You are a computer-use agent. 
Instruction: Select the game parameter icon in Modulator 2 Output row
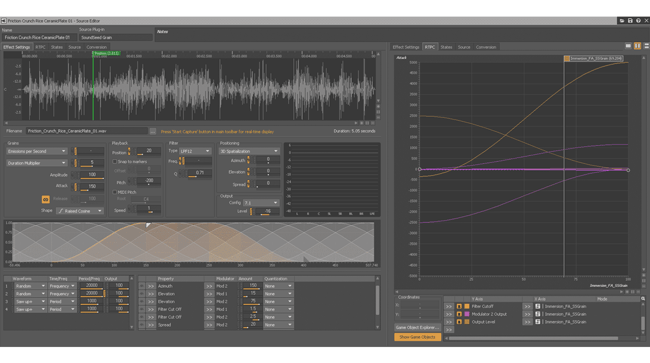538,315
